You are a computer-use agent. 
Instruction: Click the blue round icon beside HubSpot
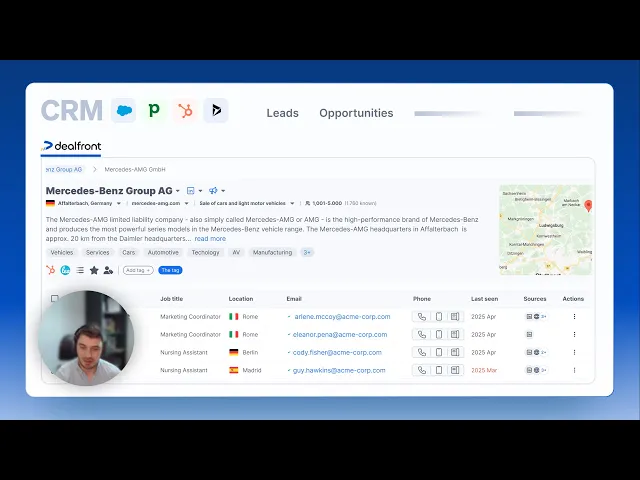[65, 270]
